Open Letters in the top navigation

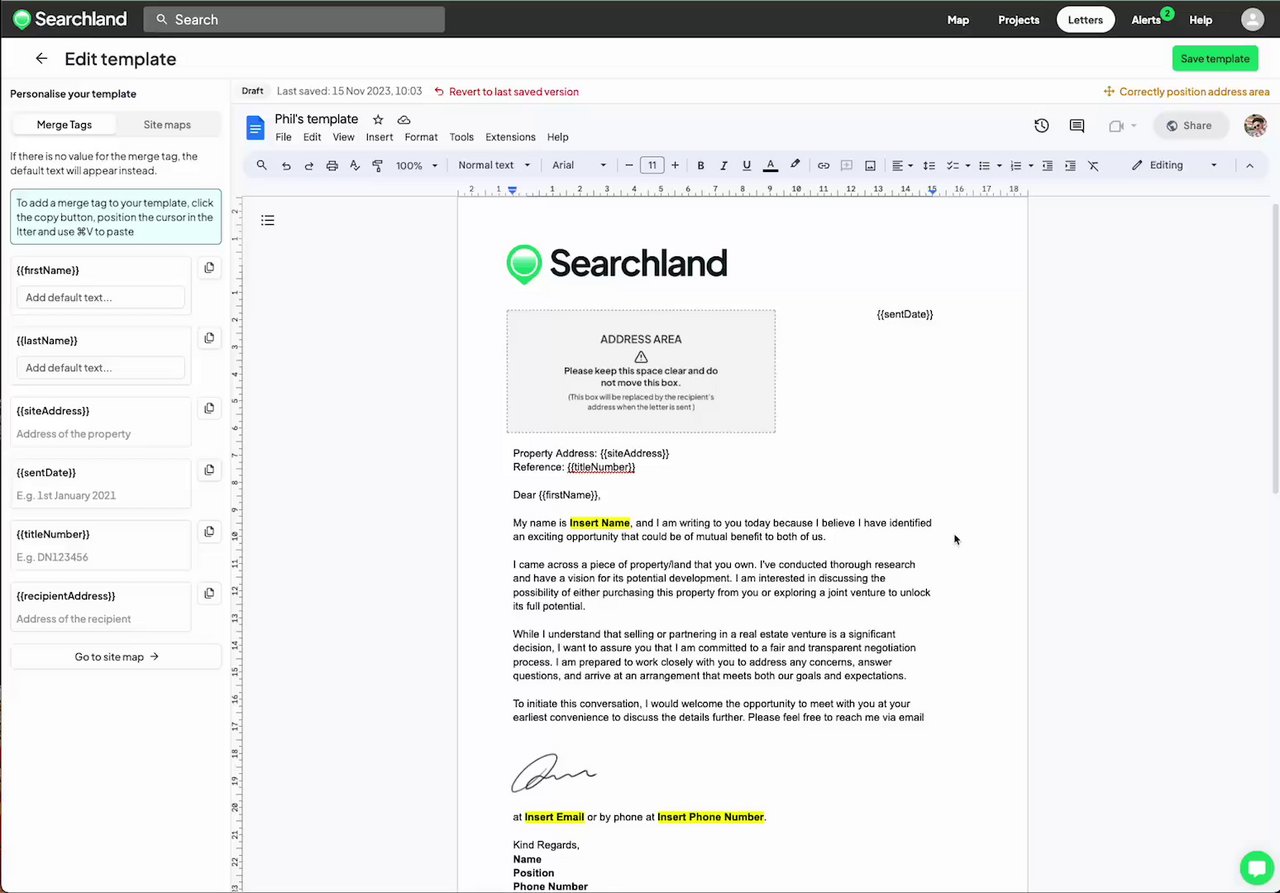coord(1085,20)
